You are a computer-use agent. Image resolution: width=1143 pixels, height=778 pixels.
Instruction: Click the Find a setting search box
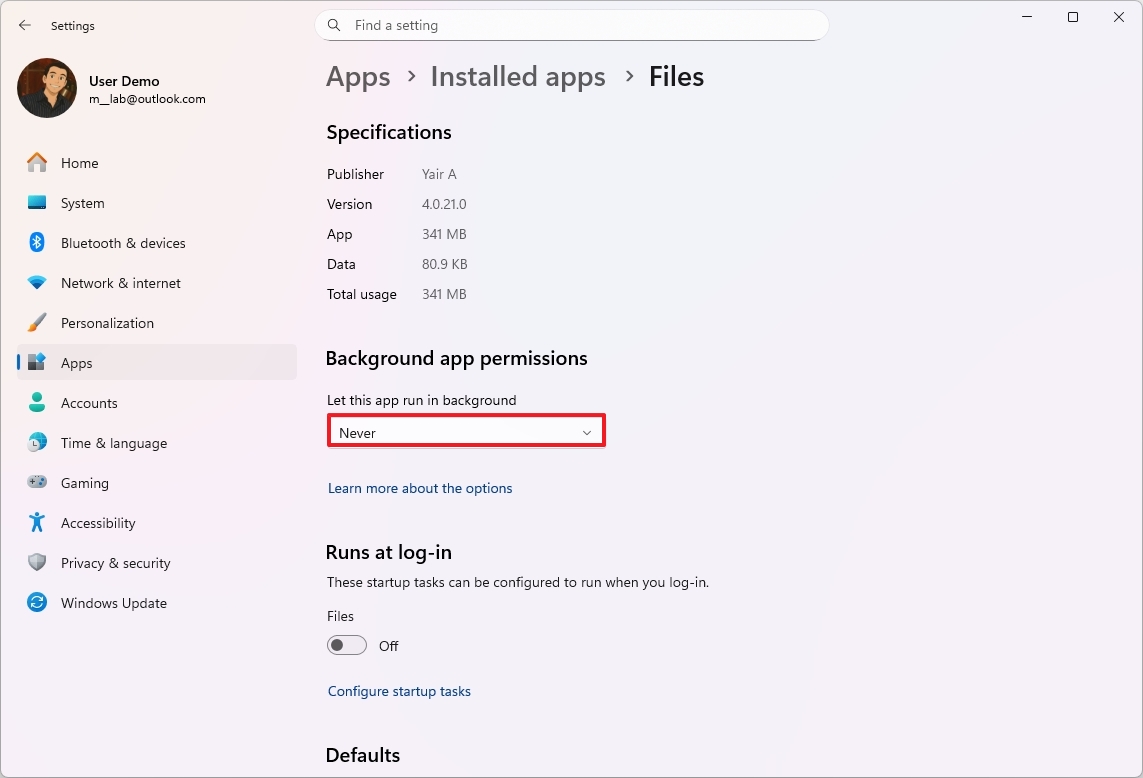tap(571, 25)
